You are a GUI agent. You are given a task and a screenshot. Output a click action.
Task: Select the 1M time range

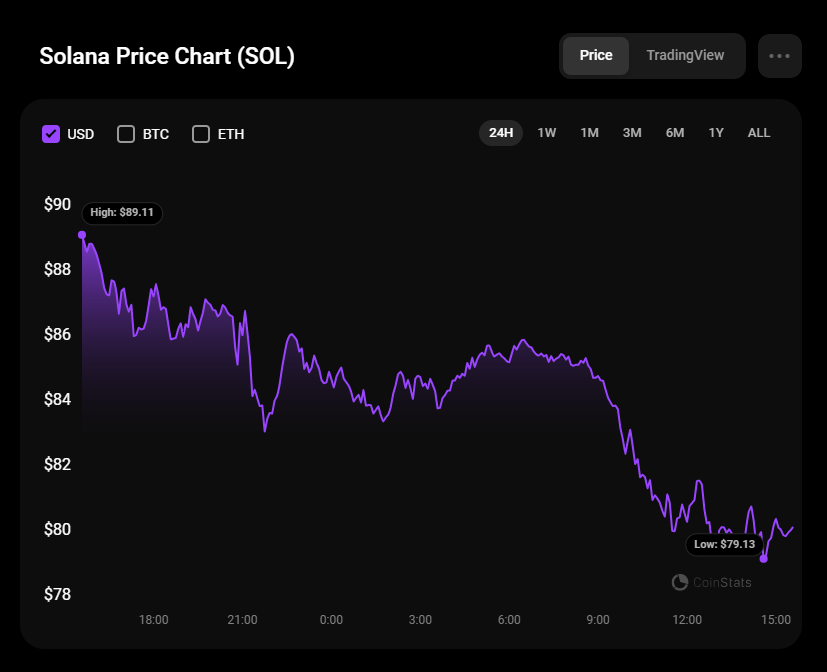click(x=589, y=133)
